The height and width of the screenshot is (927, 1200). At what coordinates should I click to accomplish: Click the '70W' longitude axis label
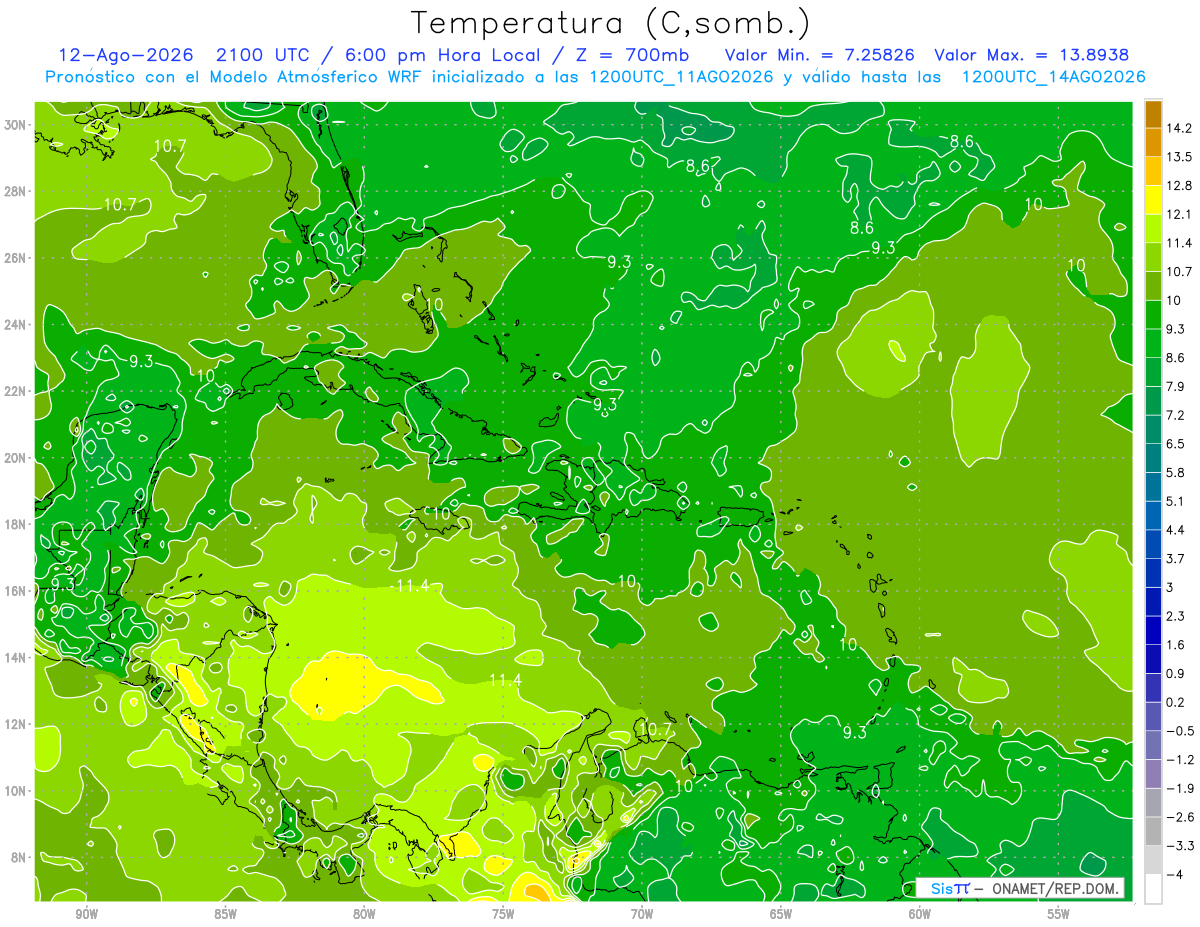[x=642, y=914]
